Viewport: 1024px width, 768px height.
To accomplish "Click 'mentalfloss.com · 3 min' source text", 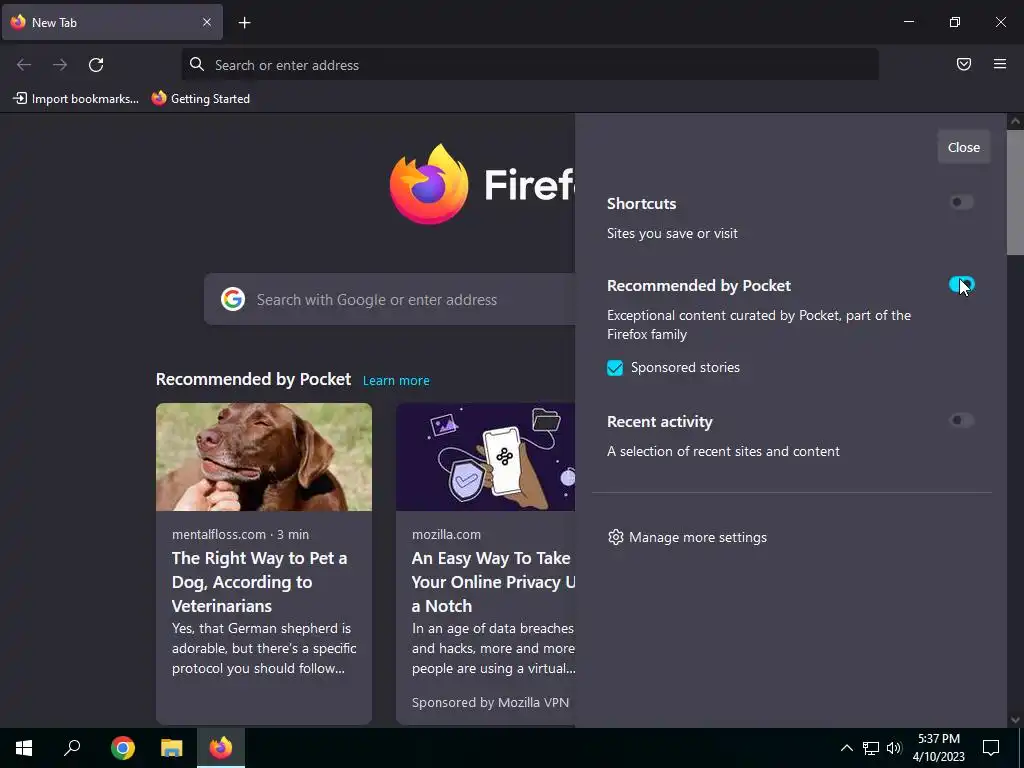I will pyautogui.click(x=240, y=534).
